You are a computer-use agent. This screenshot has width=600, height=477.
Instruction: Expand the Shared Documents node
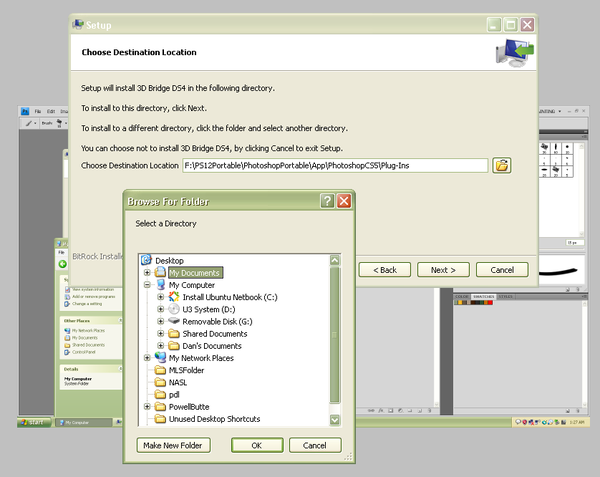coord(161,334)
